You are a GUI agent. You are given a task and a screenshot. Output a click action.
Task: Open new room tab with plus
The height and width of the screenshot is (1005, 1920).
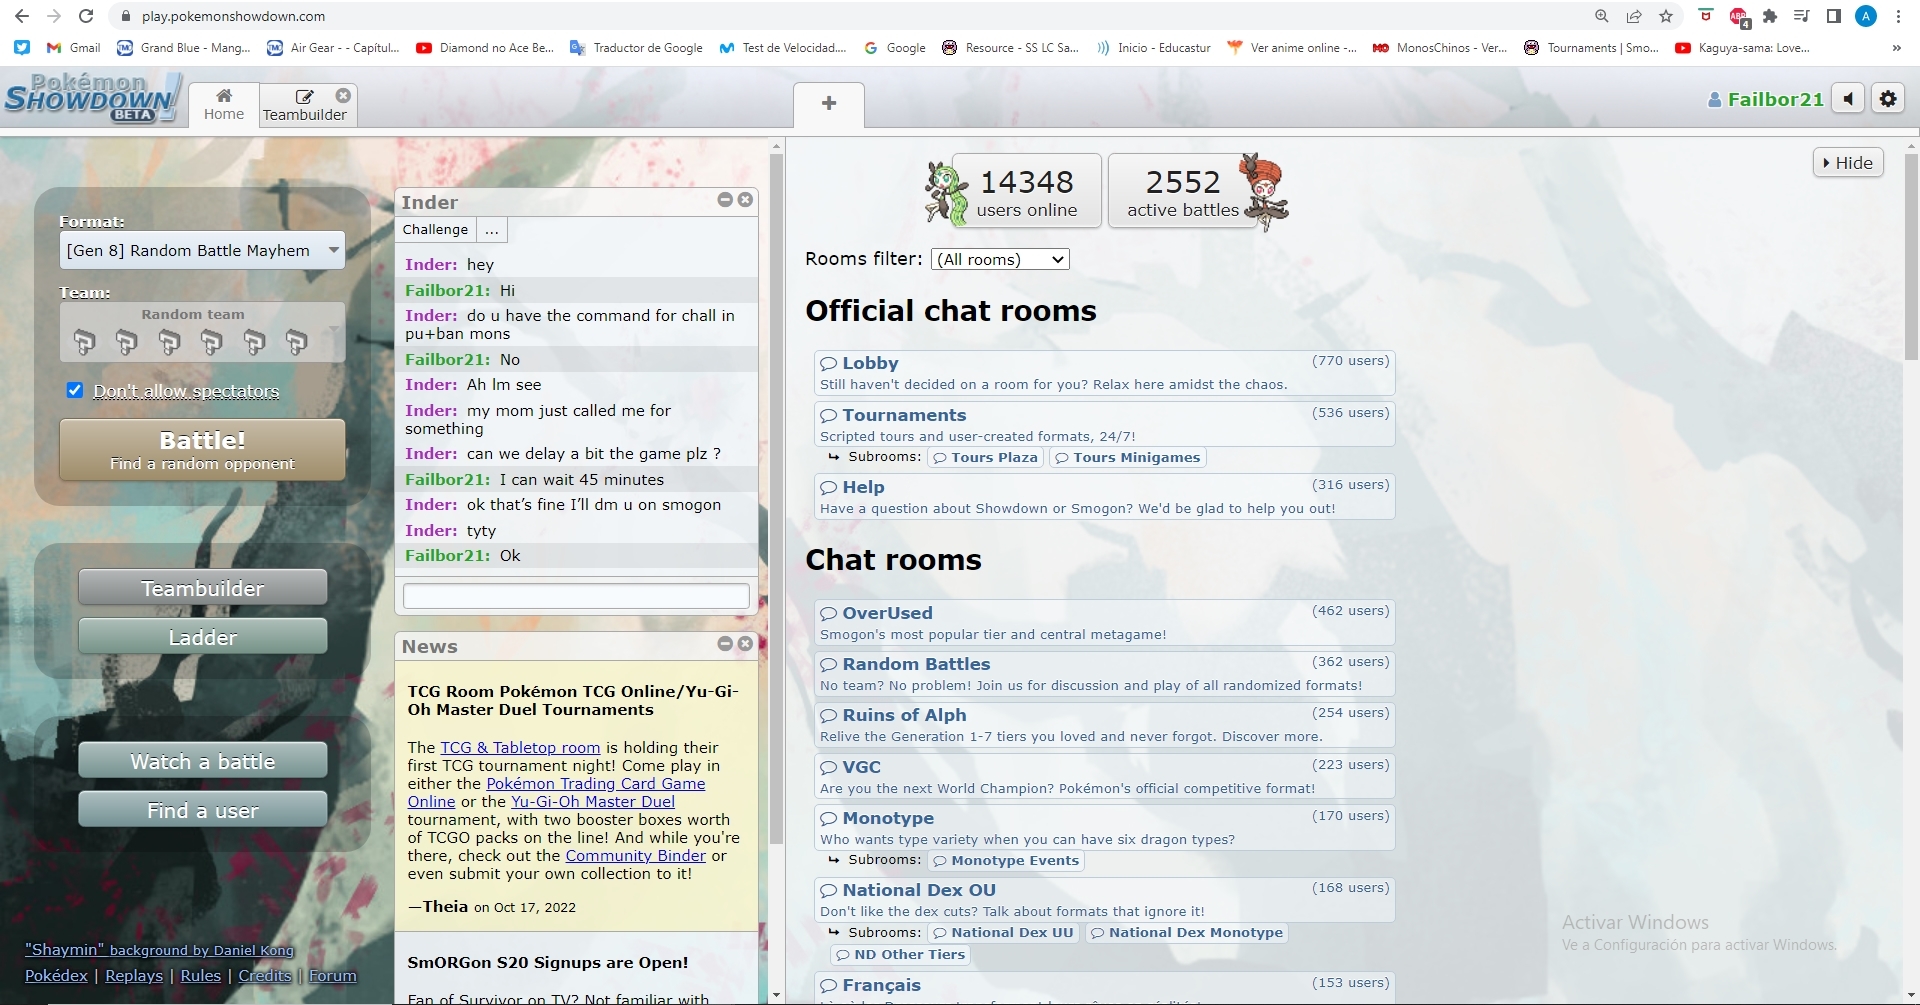(x=829, y=103)
